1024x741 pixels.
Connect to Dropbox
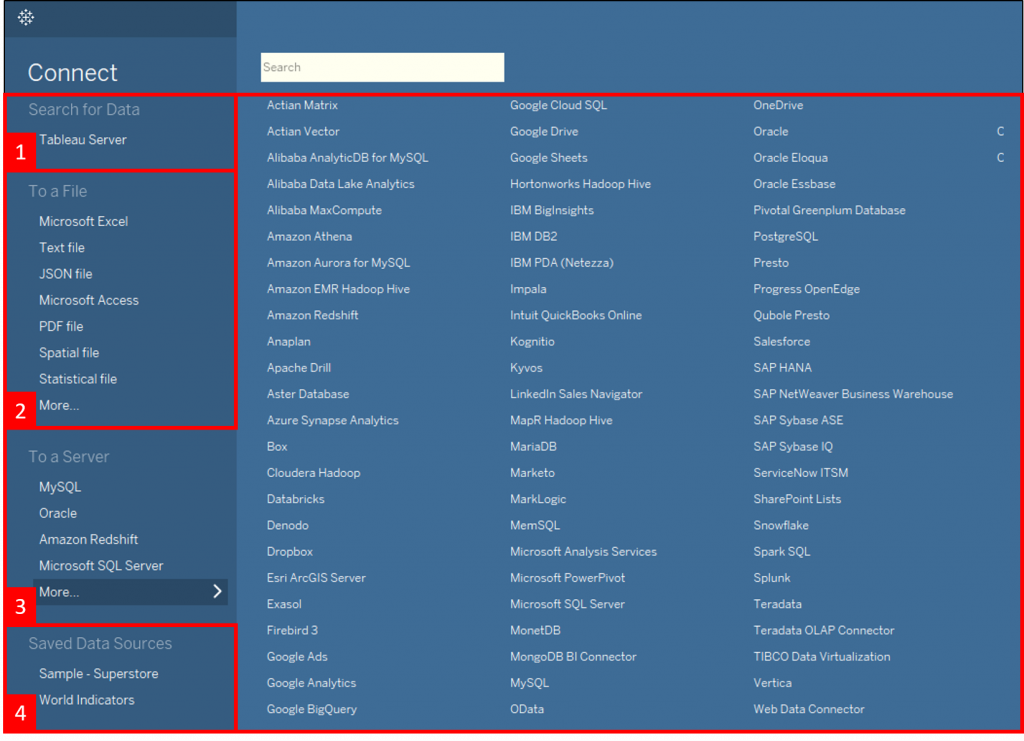(x=289, y=552)
